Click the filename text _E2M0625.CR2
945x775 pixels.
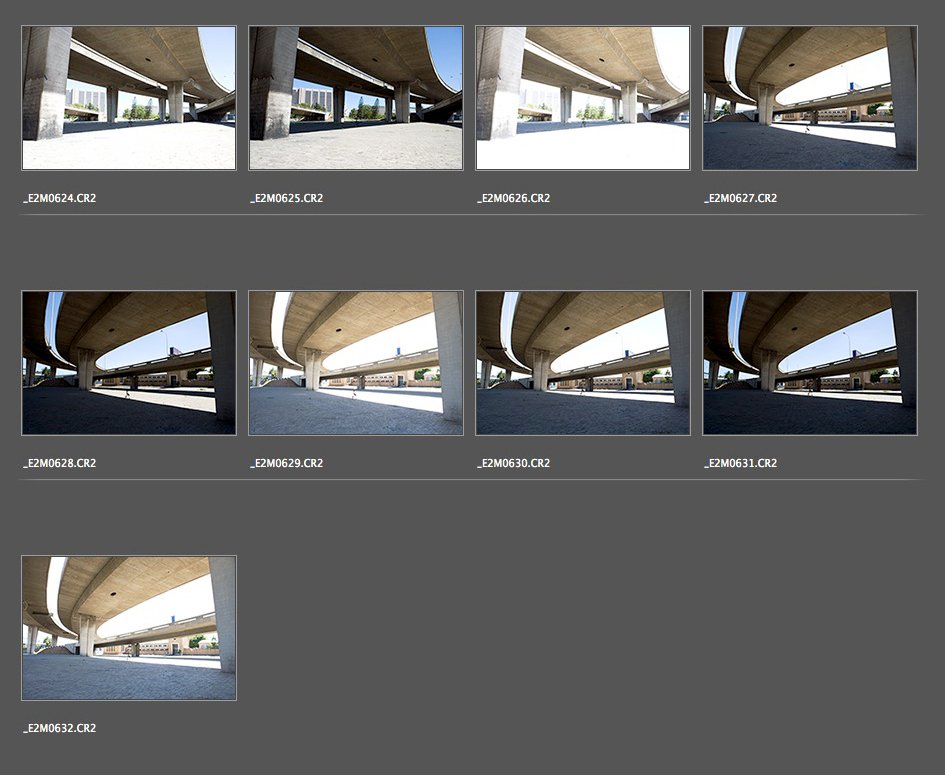[287, 198]
